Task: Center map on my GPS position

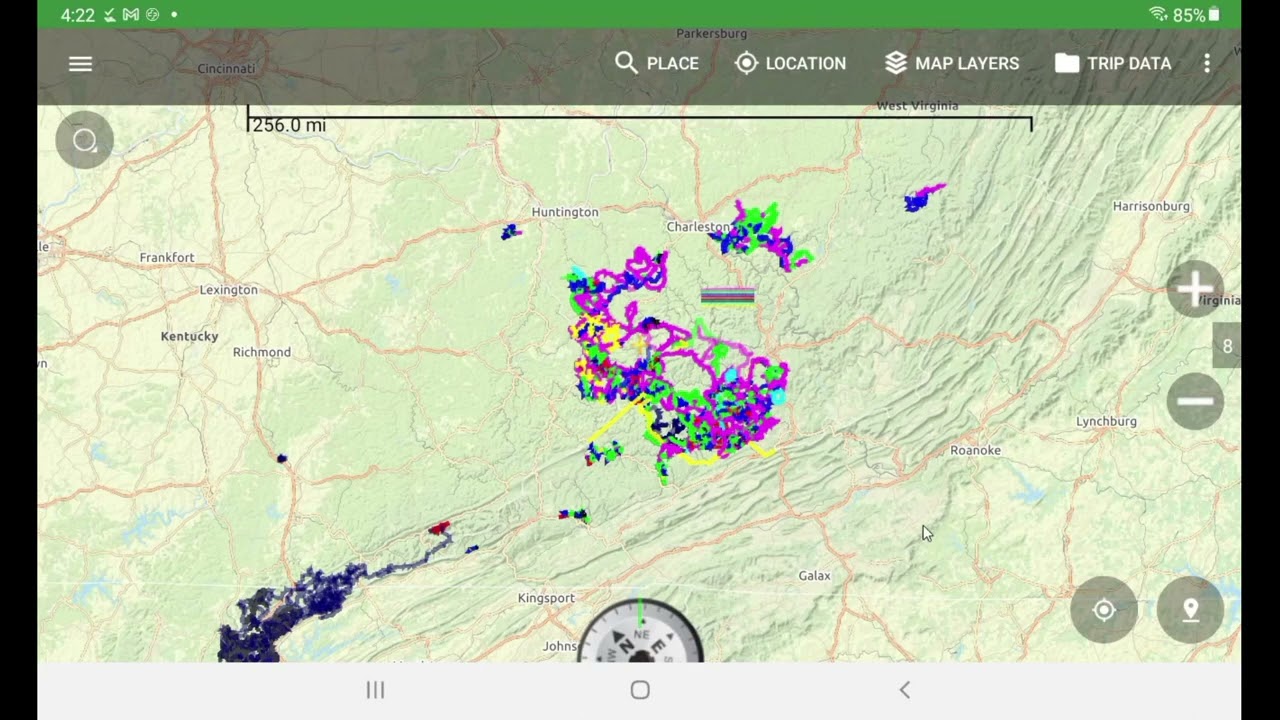Action: pyautogui.click(x=1104, y=610)
